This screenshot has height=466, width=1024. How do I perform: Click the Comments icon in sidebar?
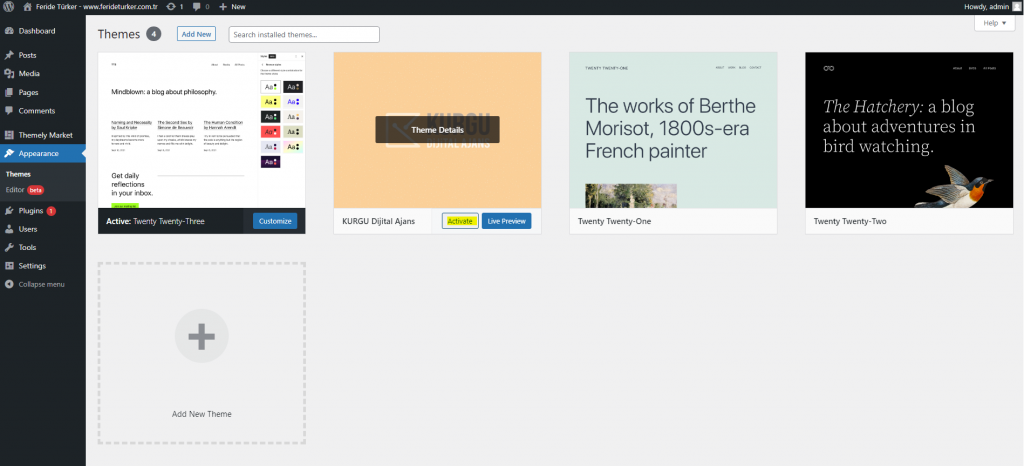[9, 111]
